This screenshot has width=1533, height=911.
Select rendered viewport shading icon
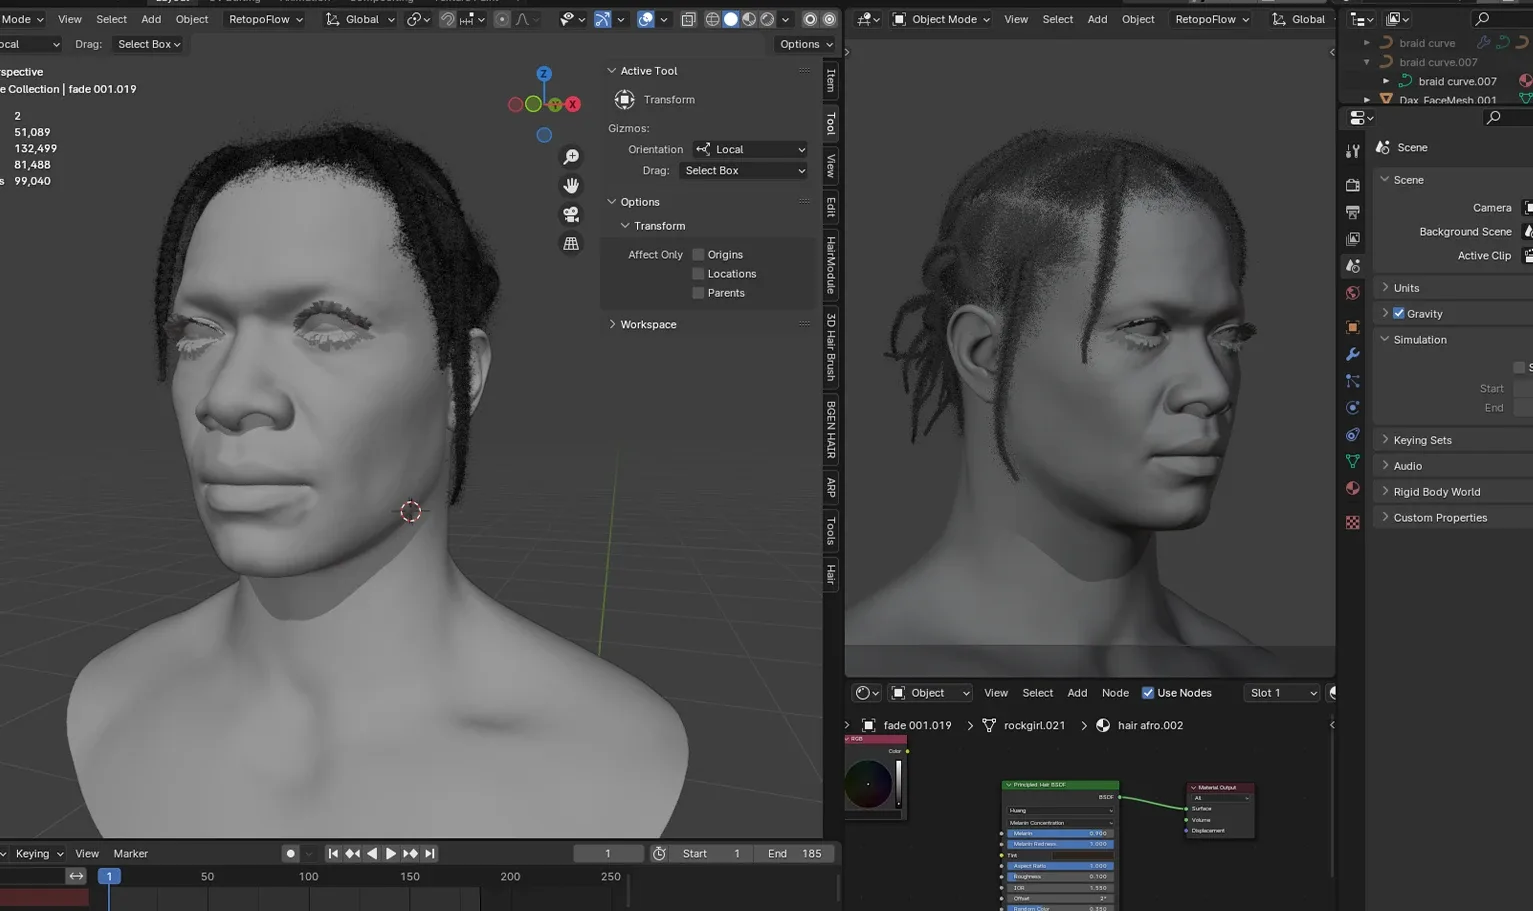[x=767, y=19]
